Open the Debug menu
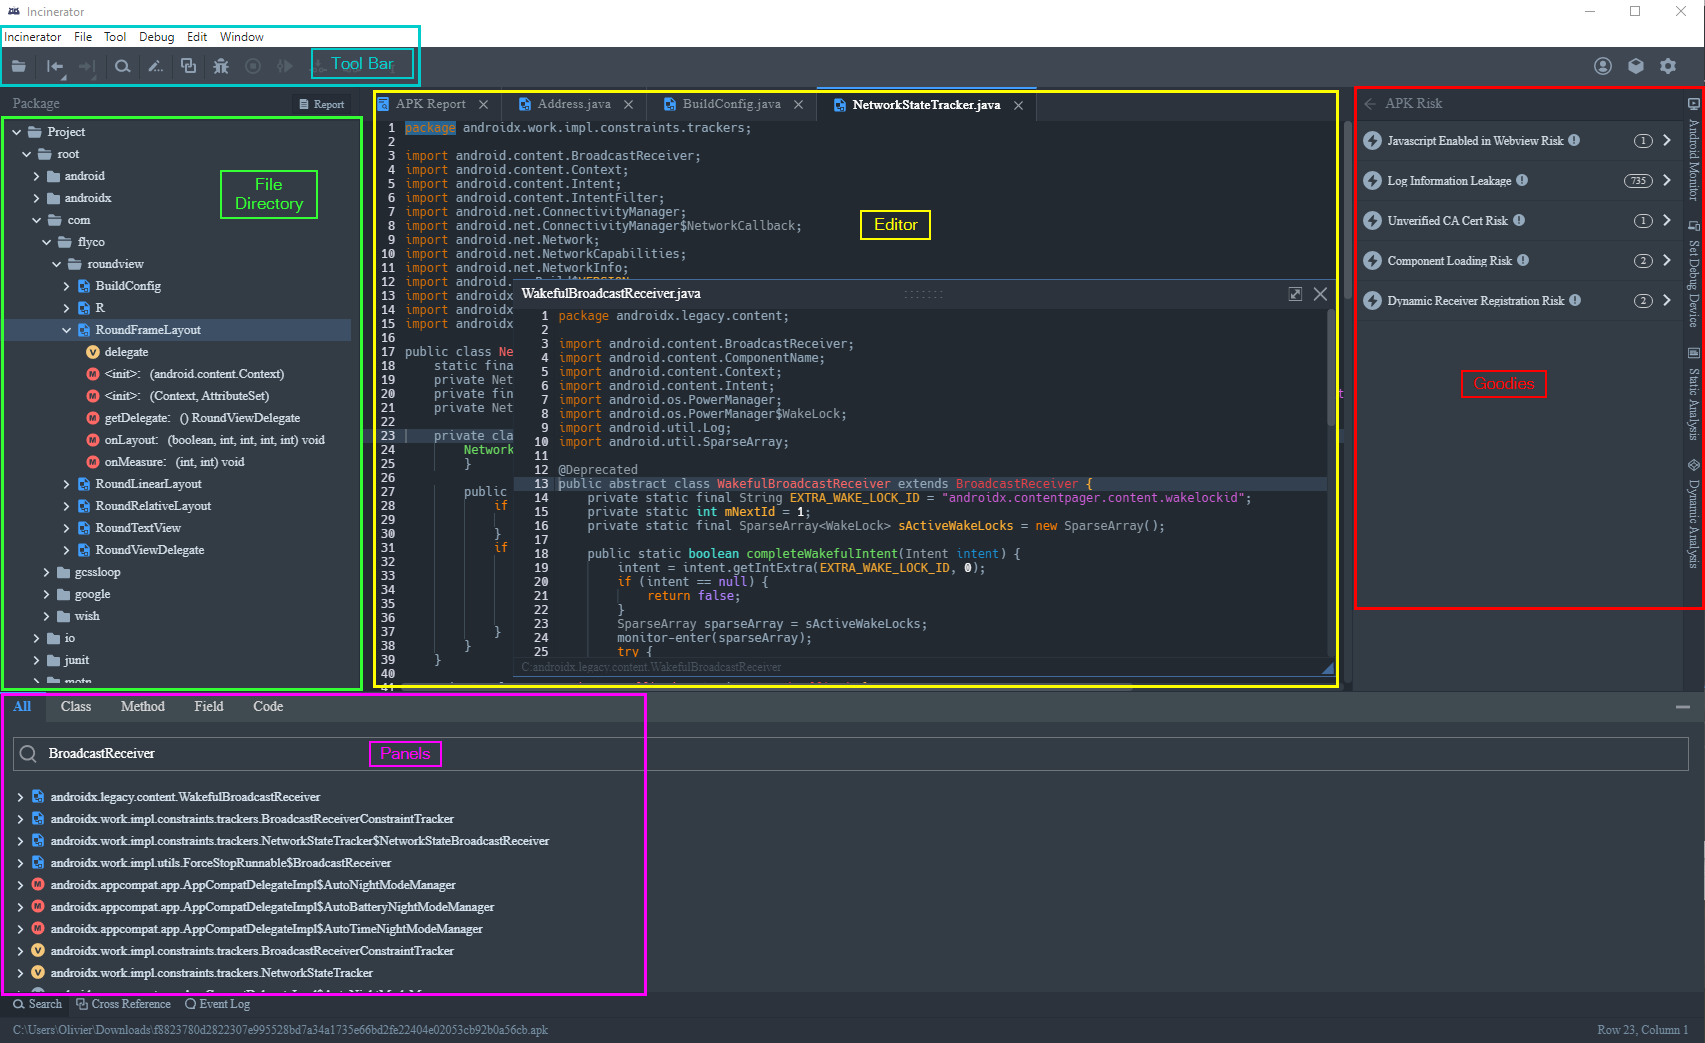The width and height of the screenshot is (1705, 1043). click(x=156, y=37)
